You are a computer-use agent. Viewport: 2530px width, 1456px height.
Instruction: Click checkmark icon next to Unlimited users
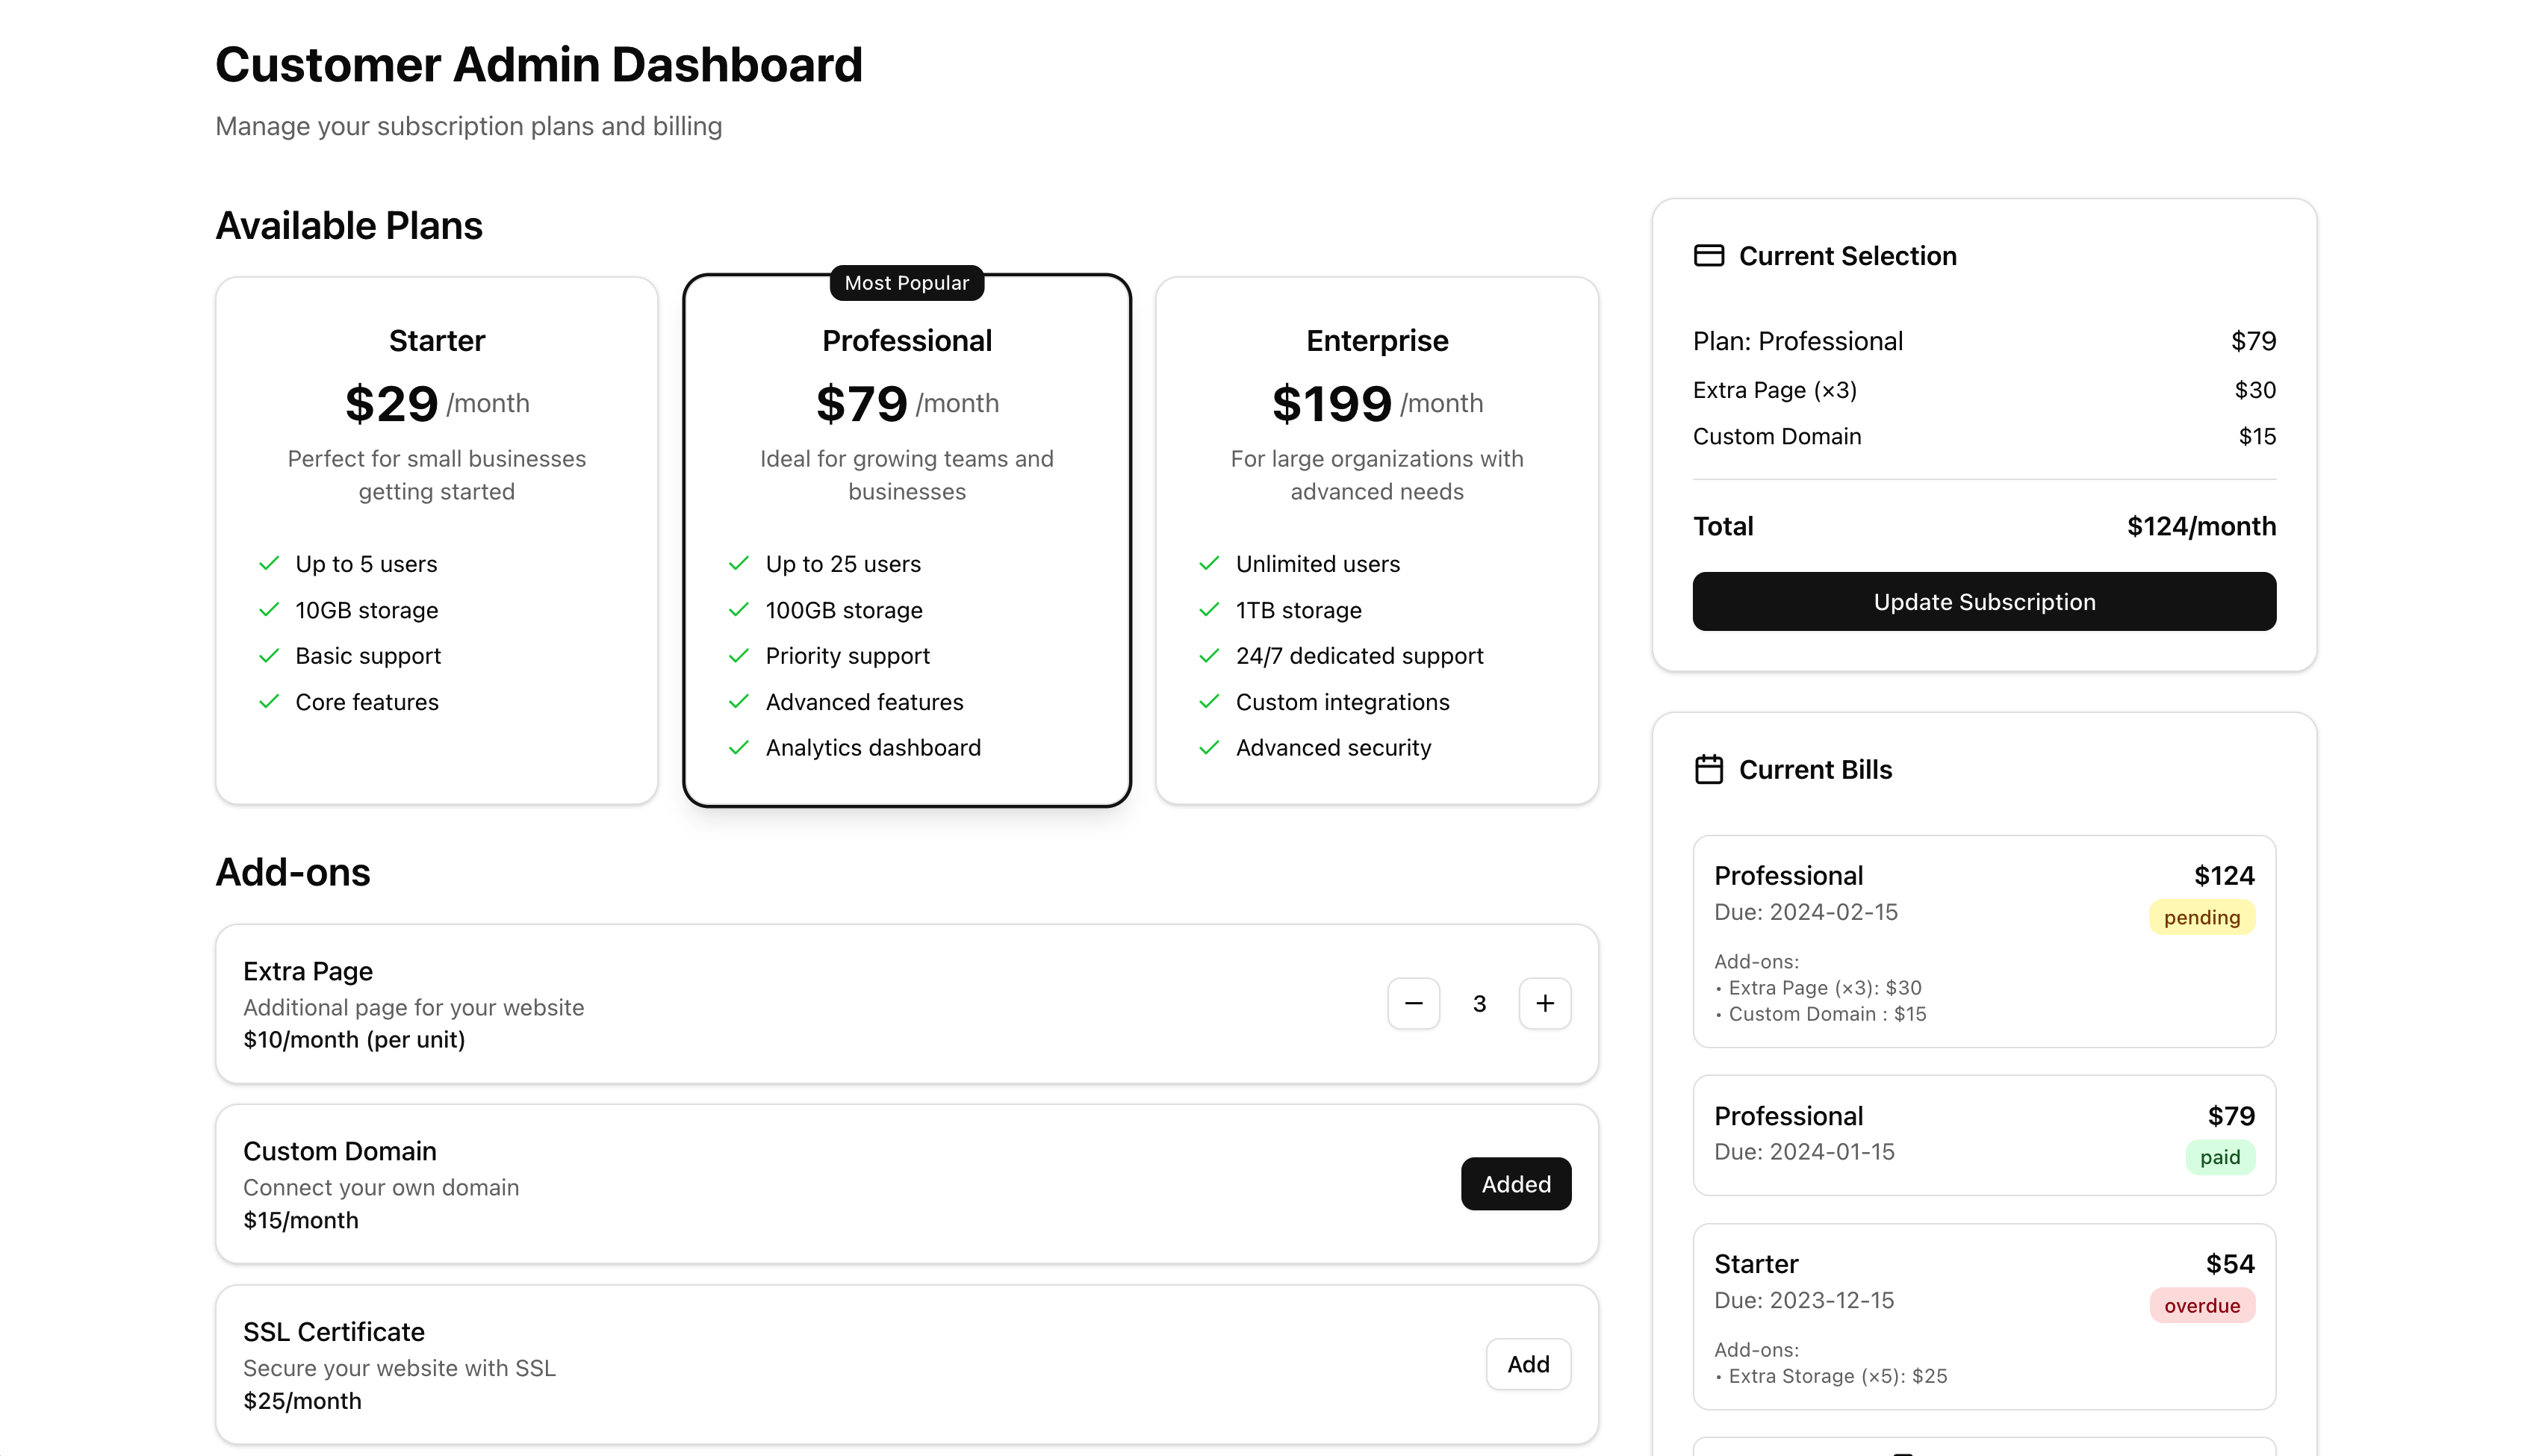[1208, 564]
